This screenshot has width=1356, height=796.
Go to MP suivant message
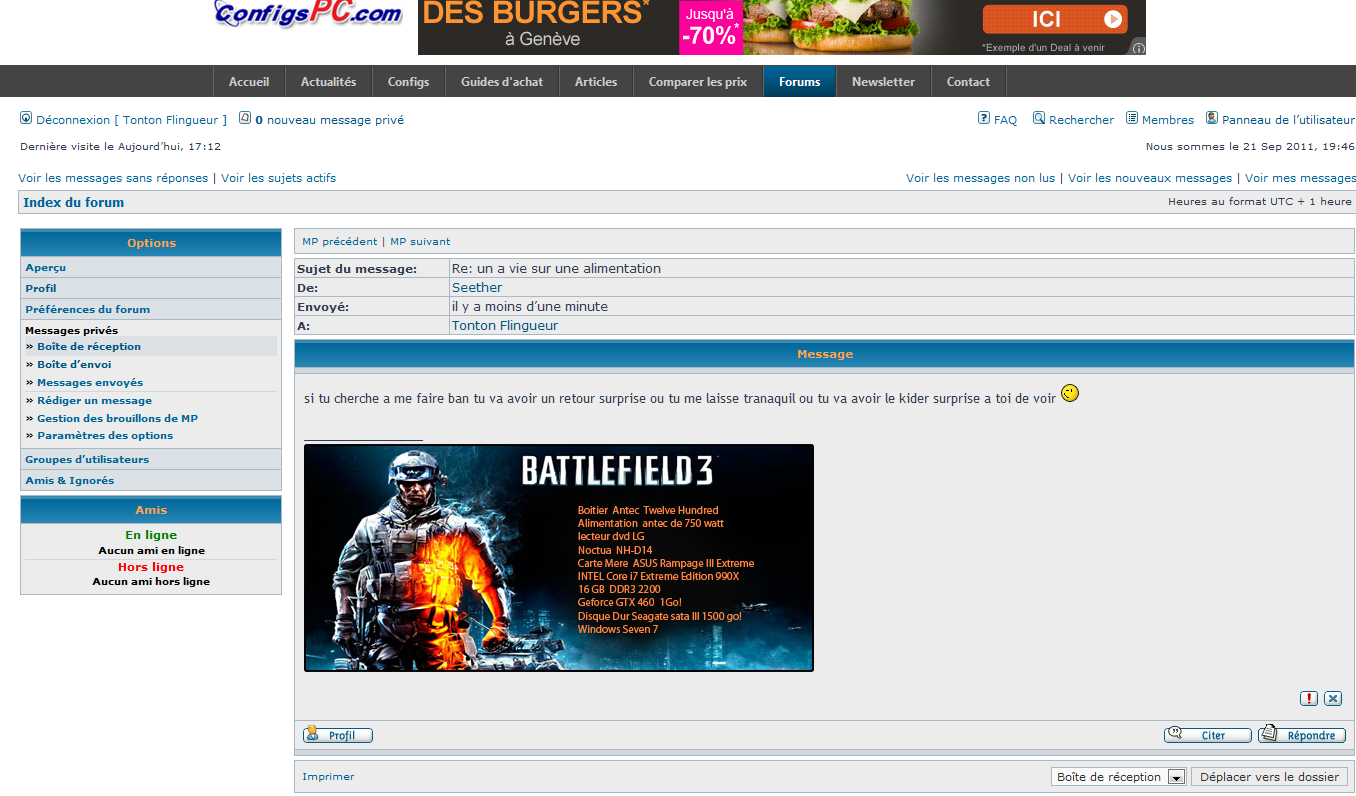click(420, 241)
